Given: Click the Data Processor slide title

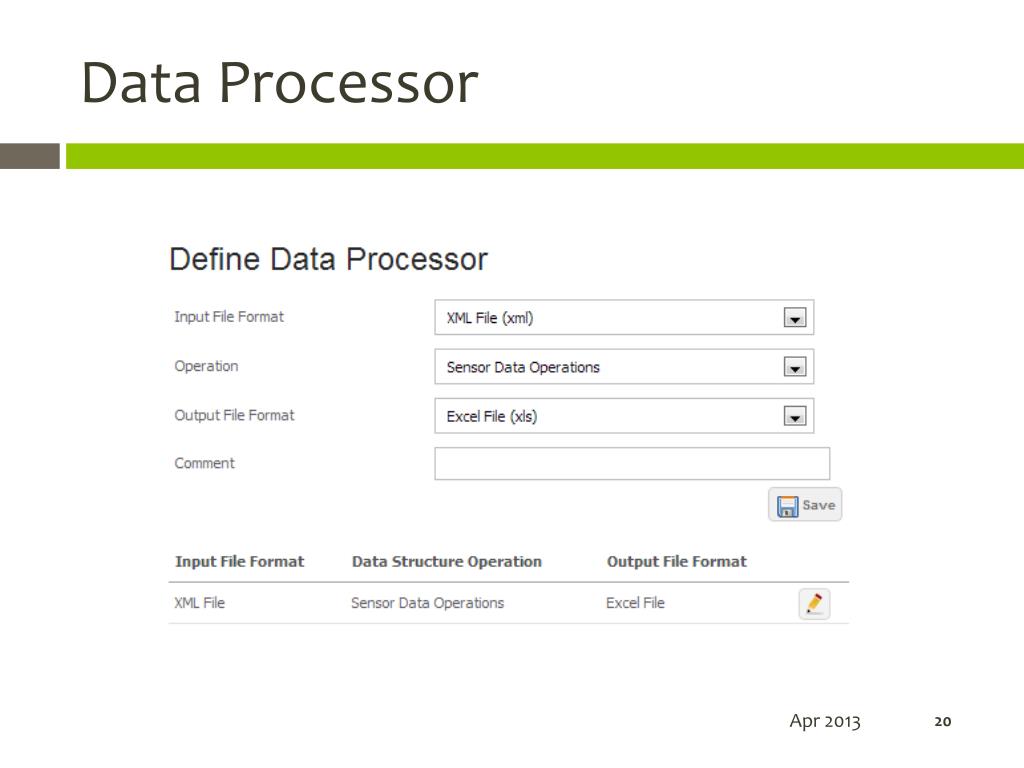Looking at the screenshot, I should (280, 83).
